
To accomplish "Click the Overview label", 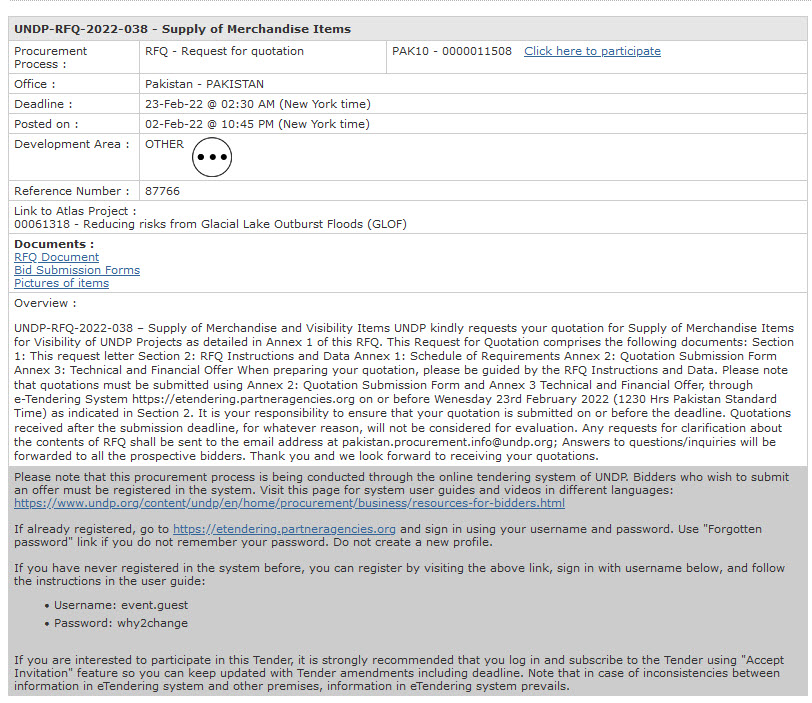I will (45, 303).
